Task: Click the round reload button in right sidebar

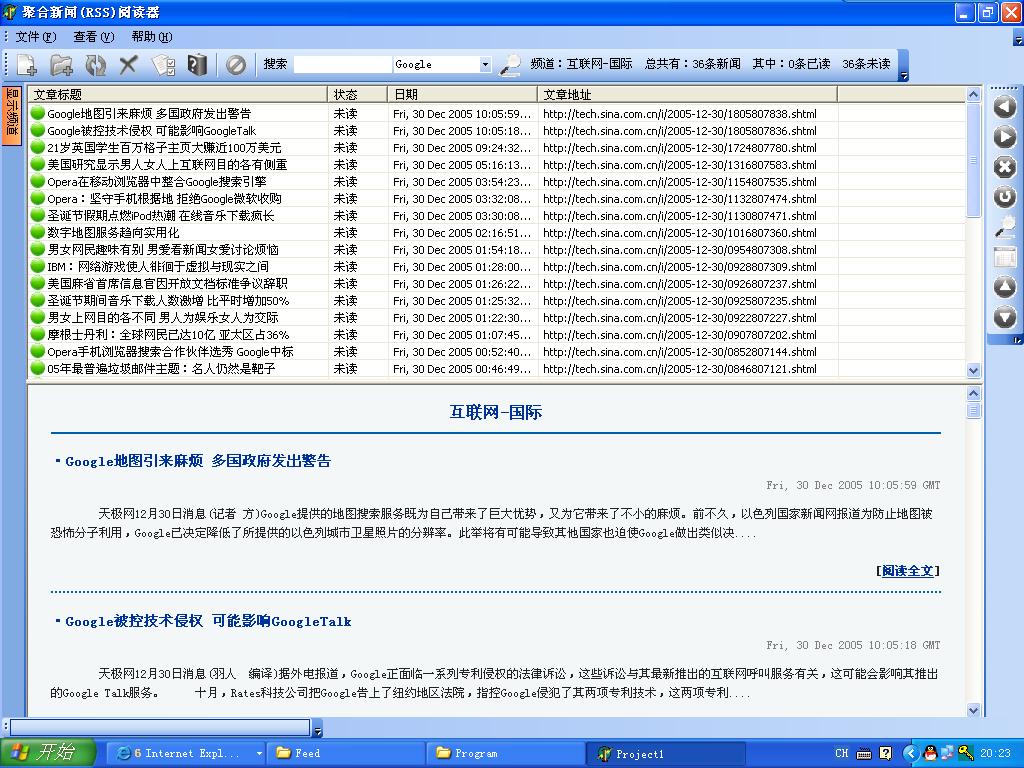Action: (x=1004, y=197)
